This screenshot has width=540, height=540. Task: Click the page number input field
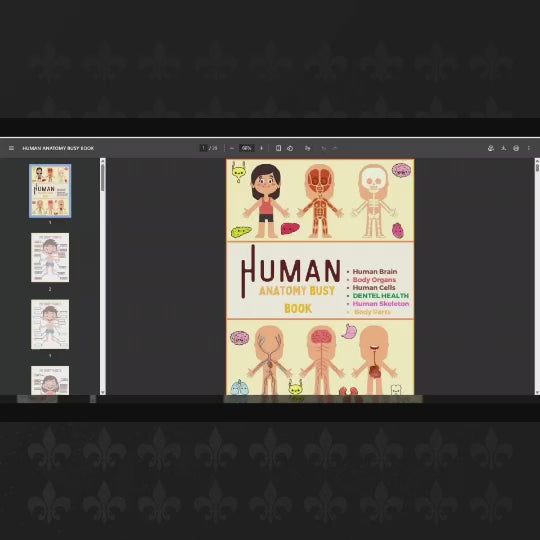coord(203,148)
